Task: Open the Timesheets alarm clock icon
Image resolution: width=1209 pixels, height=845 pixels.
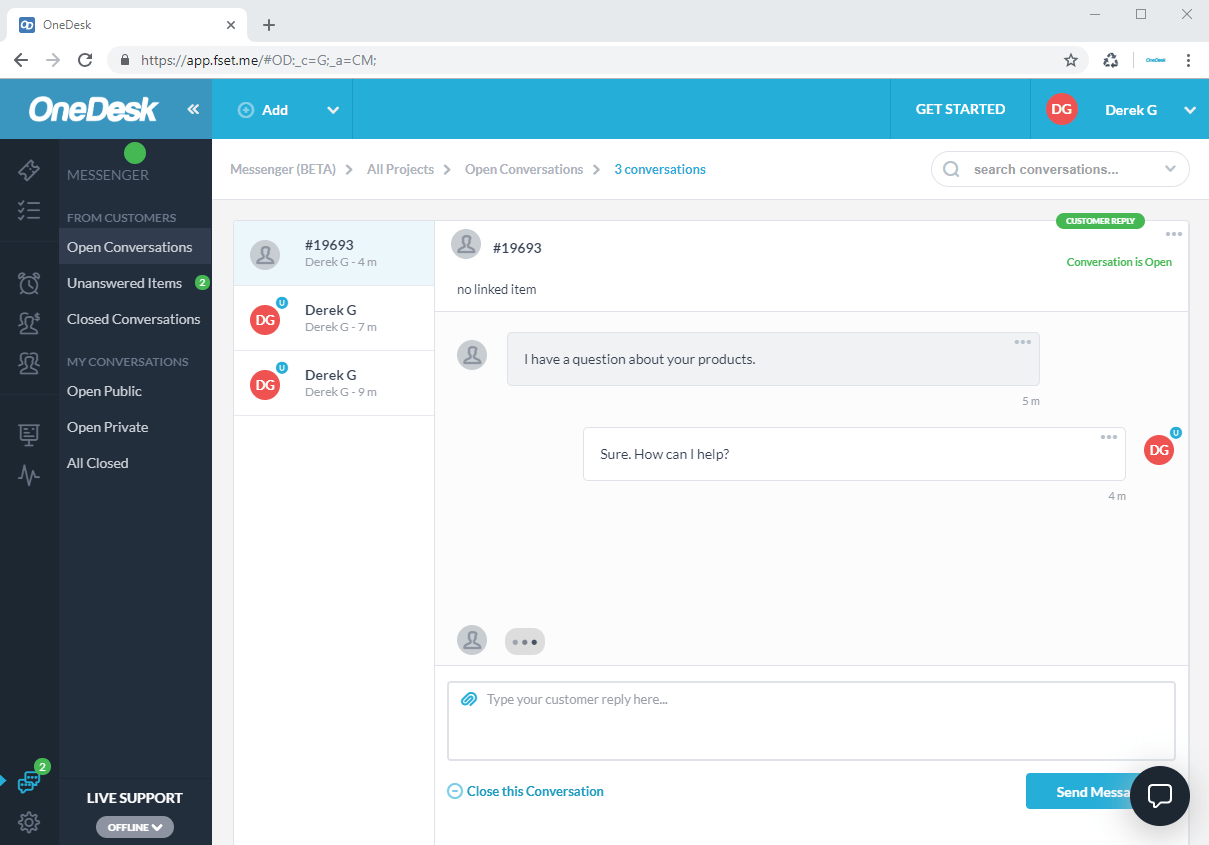Action: tap(29, 283)
